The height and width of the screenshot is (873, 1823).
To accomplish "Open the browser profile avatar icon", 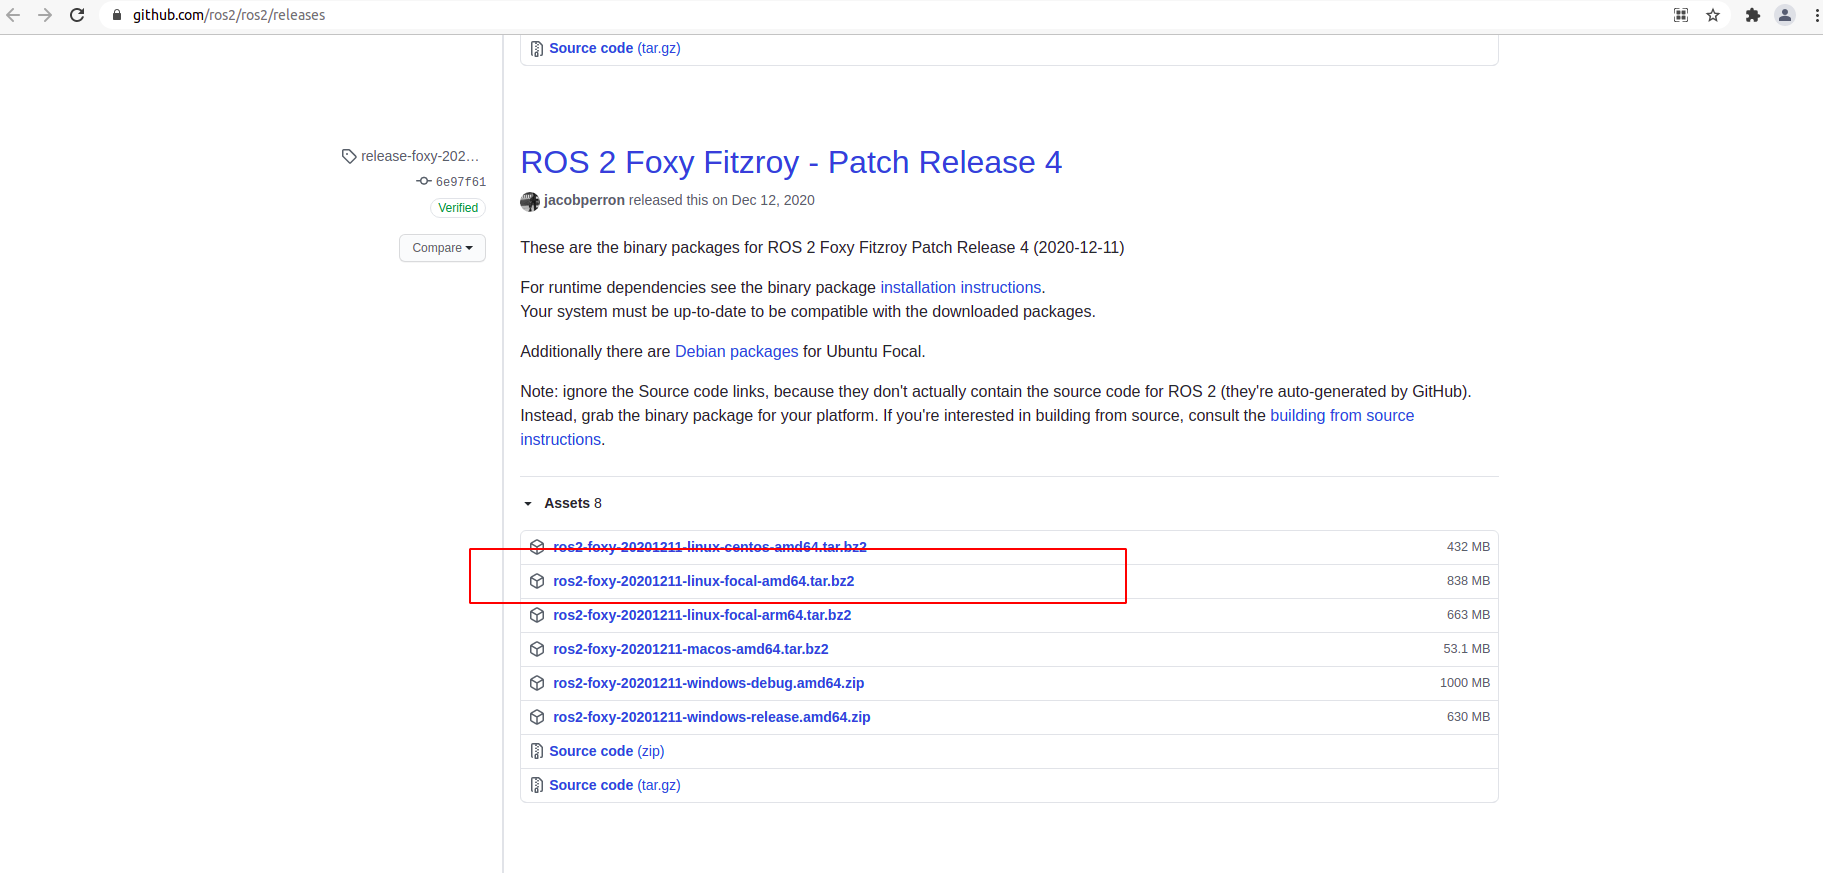I will [x=1784, y=15].
